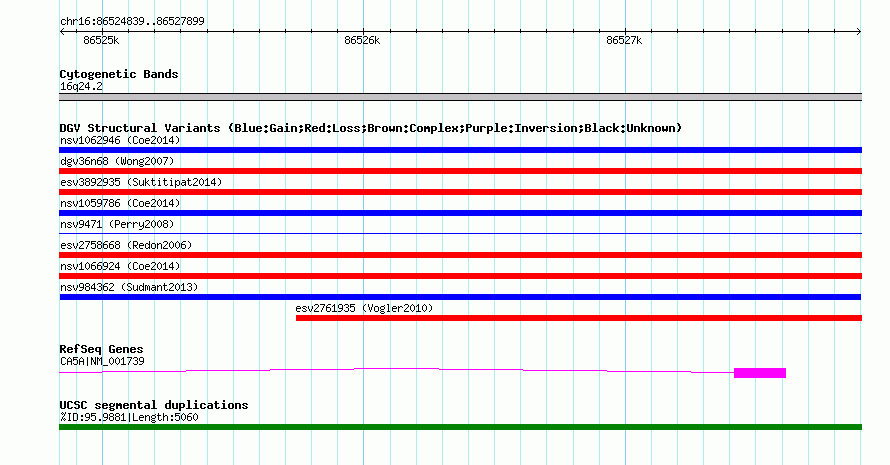Open the red esv3892935 (Suktitipat2014) variant bar

pos(460,192)
